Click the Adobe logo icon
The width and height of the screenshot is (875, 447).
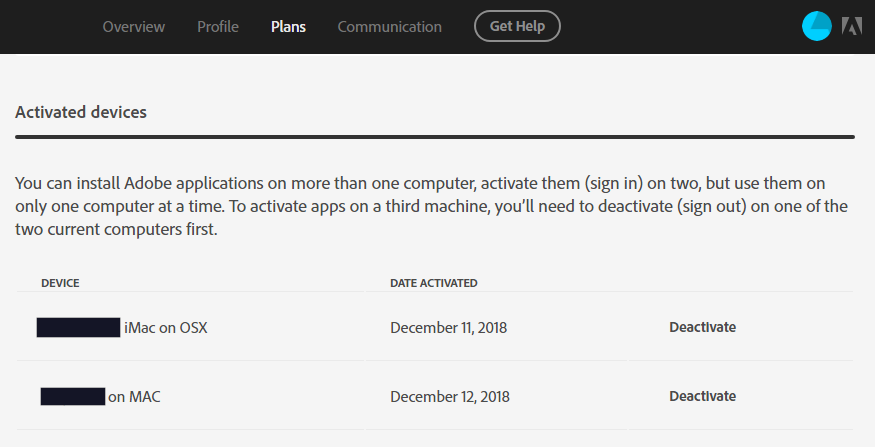click(852, 26)
